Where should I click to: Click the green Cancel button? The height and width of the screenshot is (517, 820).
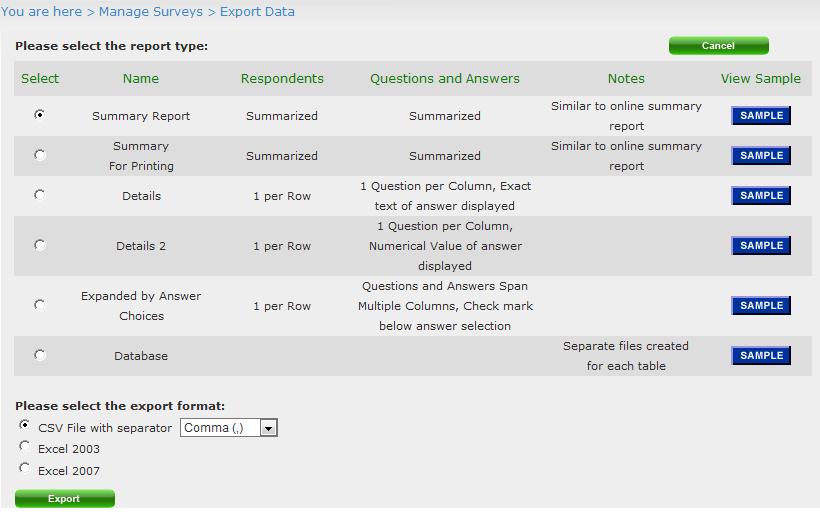pyautogui.click(x=719, y=45)
